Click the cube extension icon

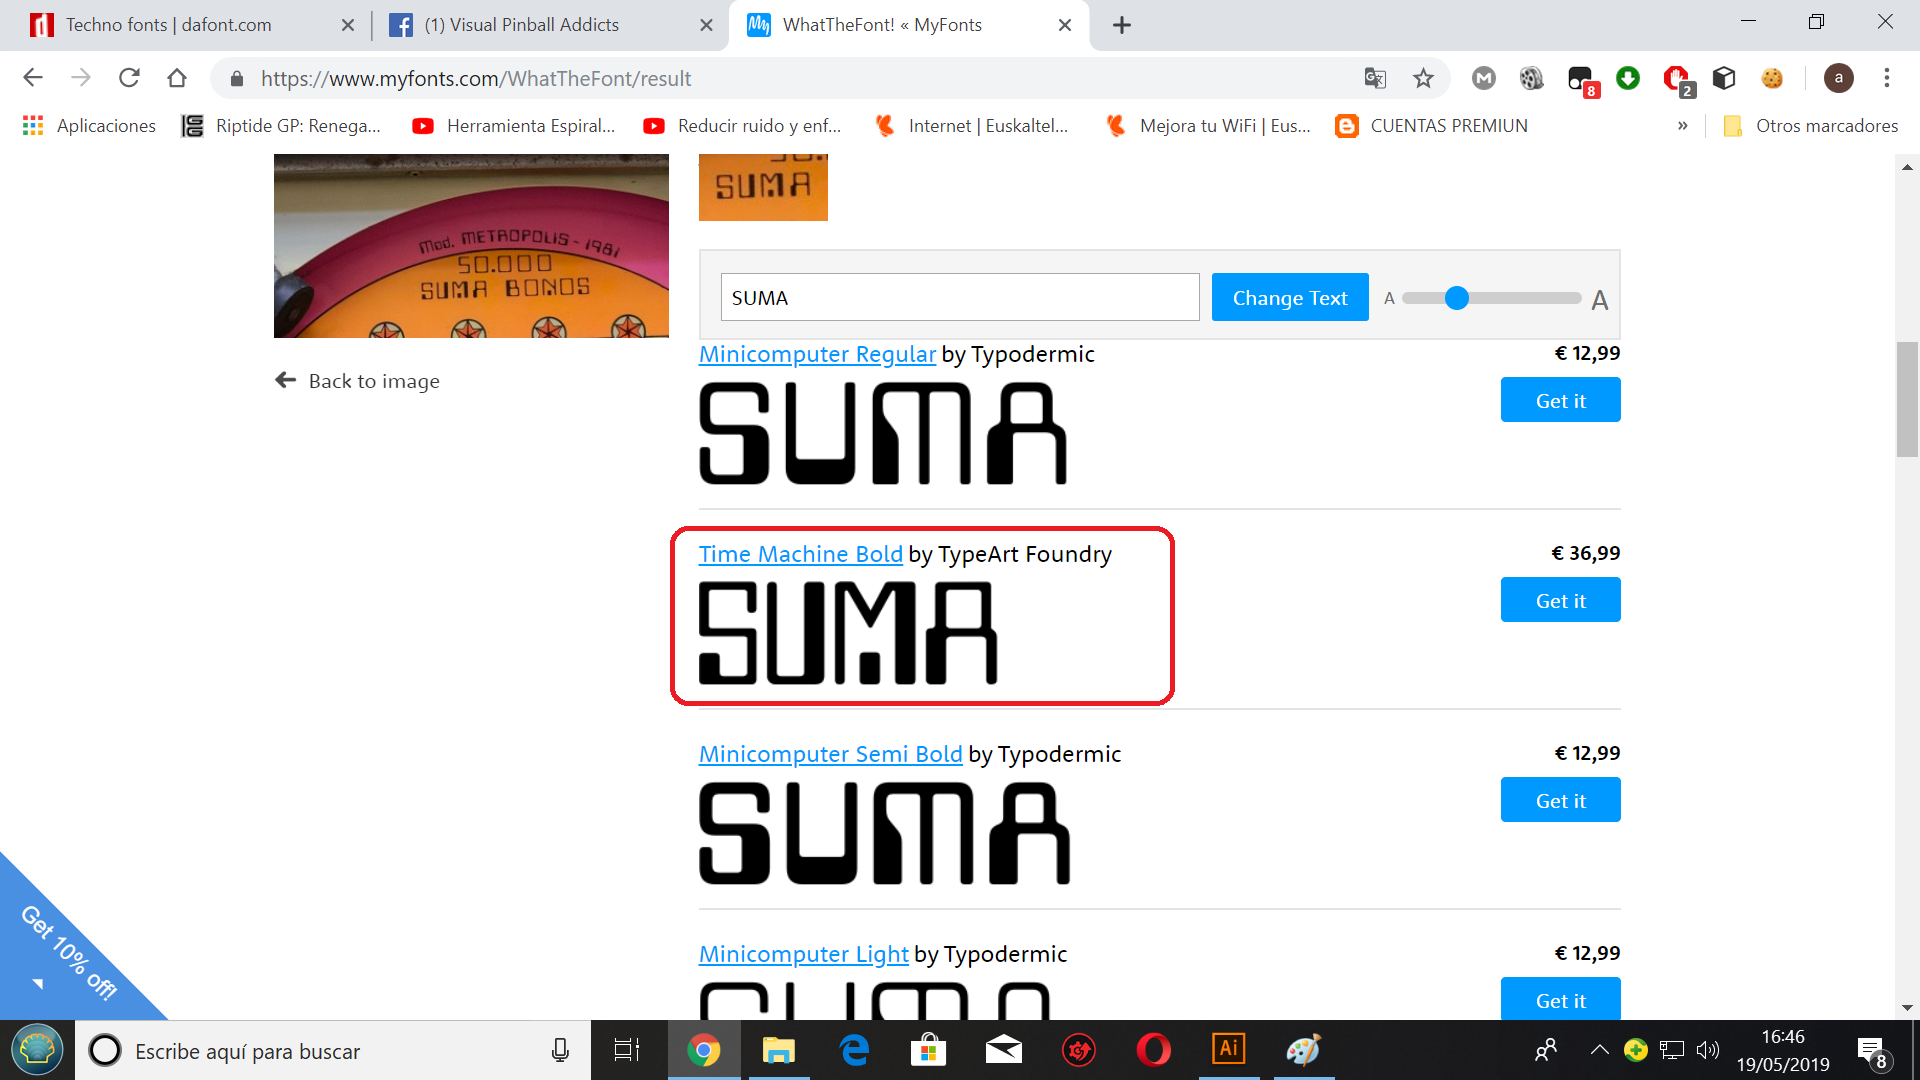pos(1724,78)
